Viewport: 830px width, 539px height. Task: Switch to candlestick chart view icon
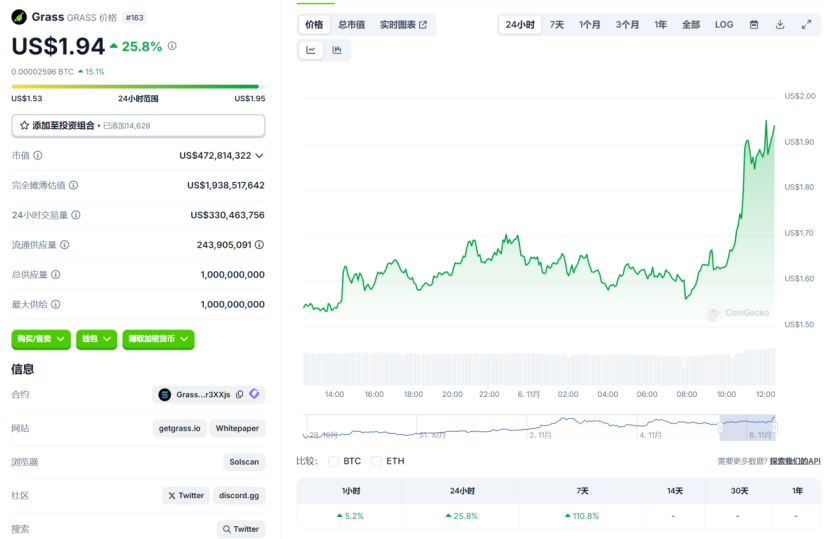[337, 50]
